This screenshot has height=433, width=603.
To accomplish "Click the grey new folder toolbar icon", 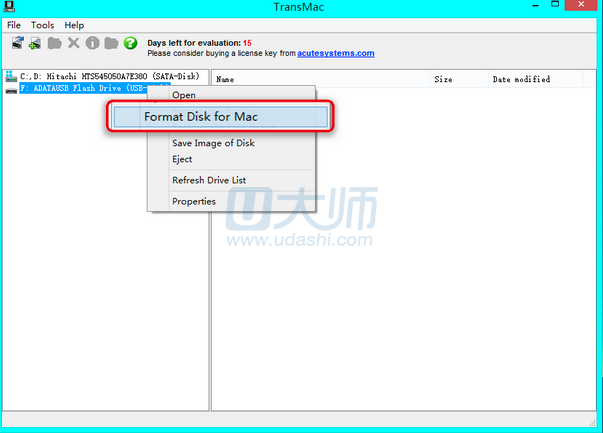I will (55, 44).
